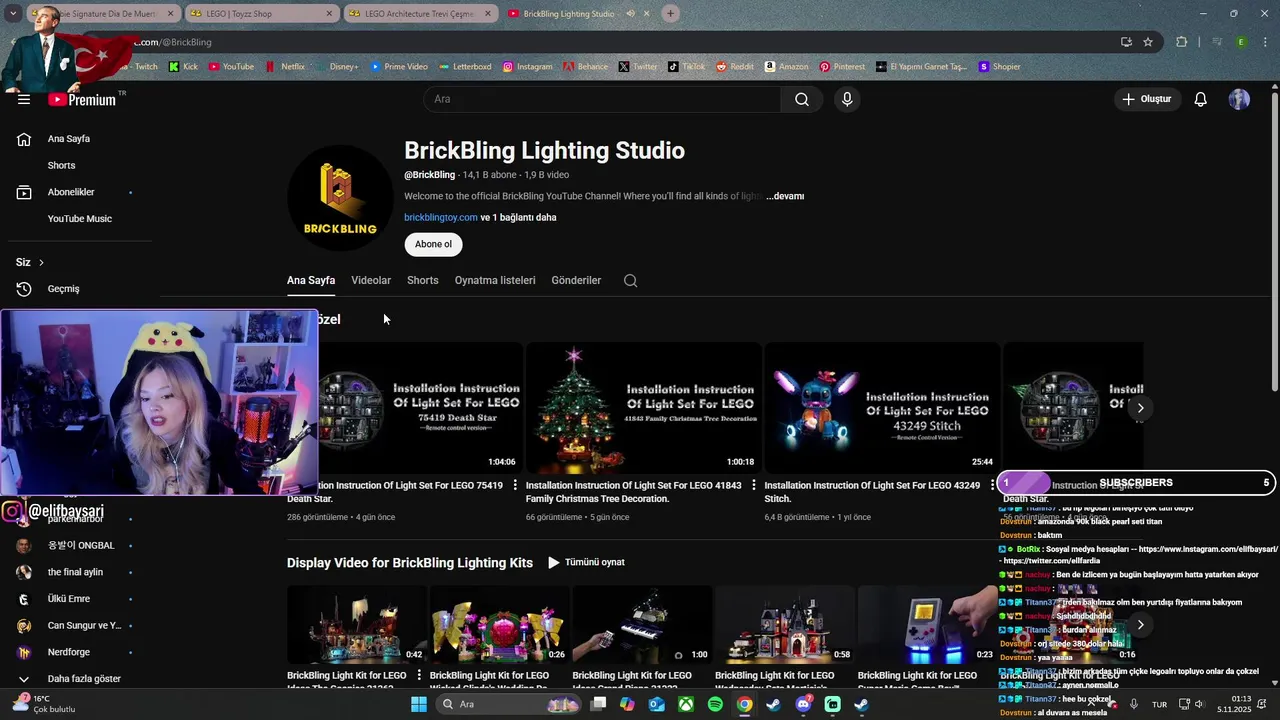Open options menu for Death Star video
1280x720 pixels.
click(515, 485)
